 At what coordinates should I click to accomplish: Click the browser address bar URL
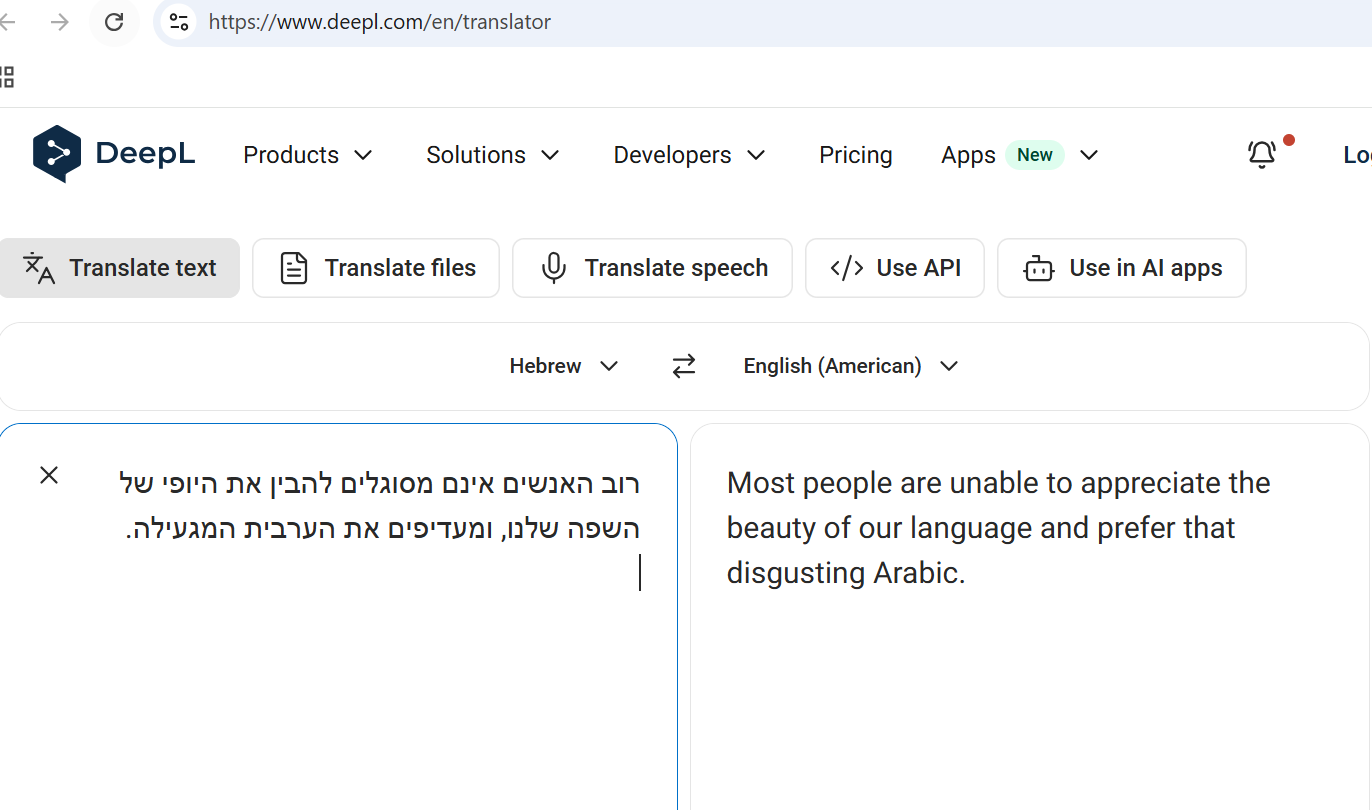click(x=380, y=22)
